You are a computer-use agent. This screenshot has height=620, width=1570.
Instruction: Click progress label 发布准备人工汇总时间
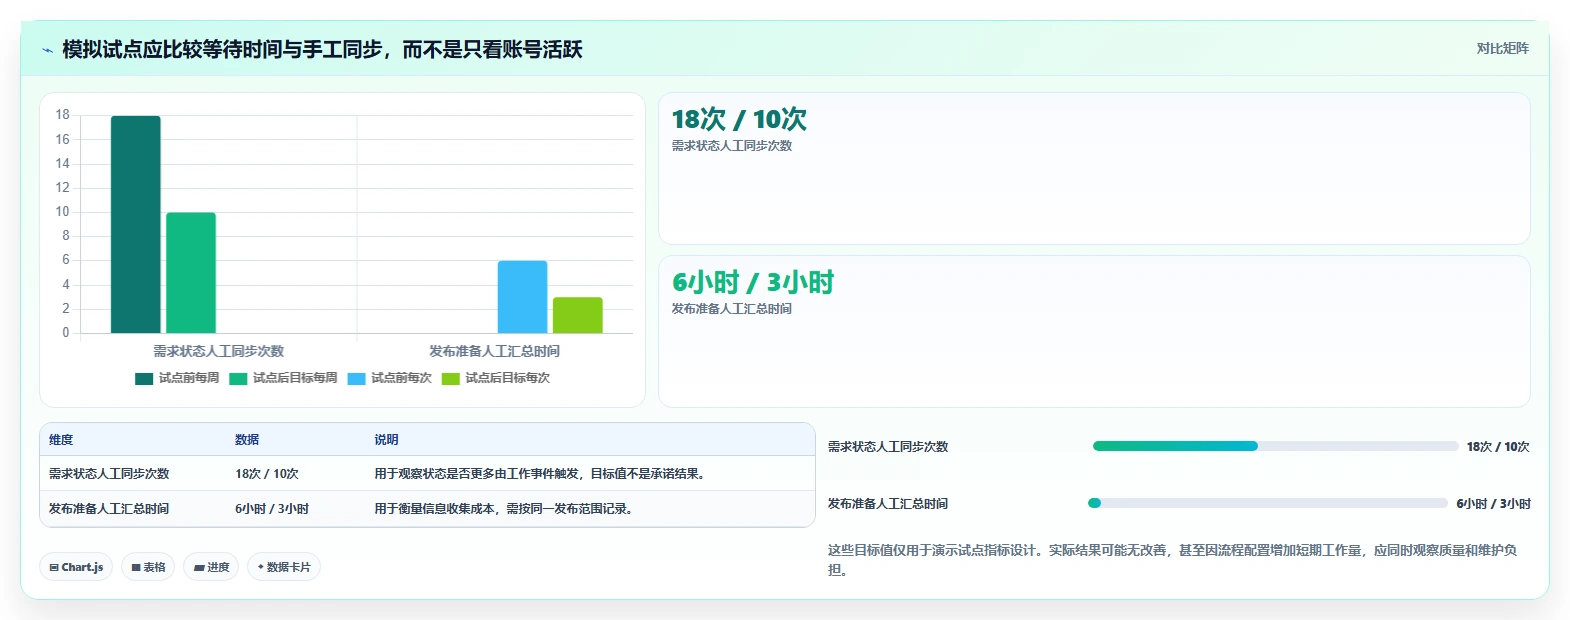point(888,504)
